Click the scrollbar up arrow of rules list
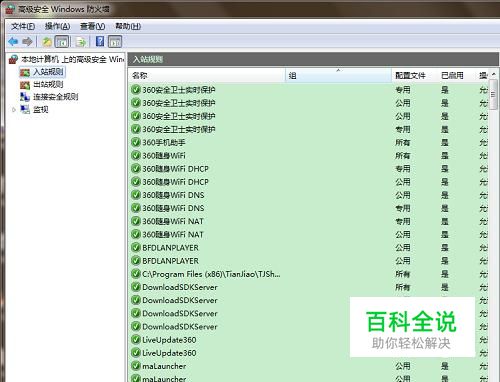 pos(494,74)
